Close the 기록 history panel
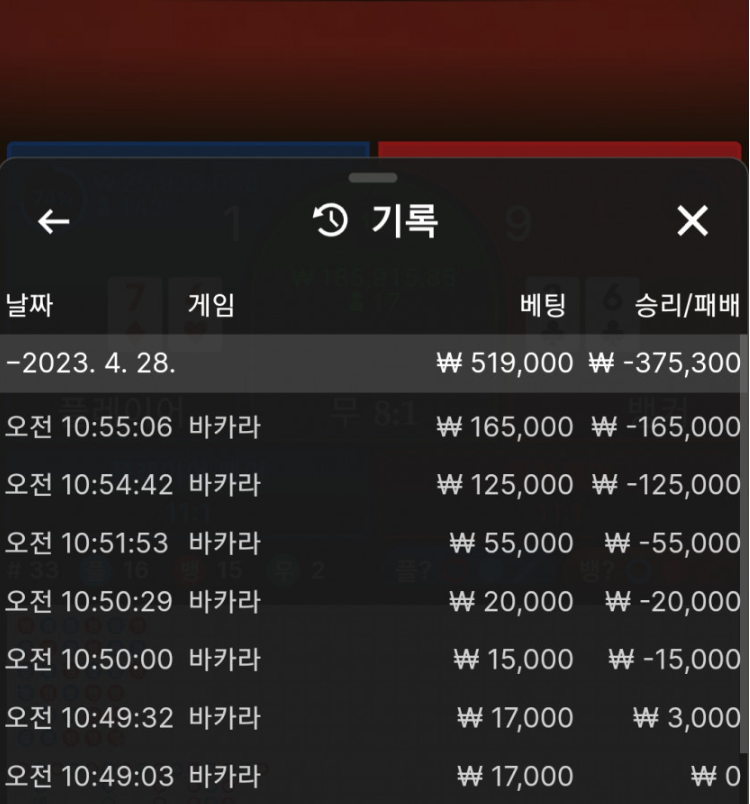The image size is (750, 804). 693,221
